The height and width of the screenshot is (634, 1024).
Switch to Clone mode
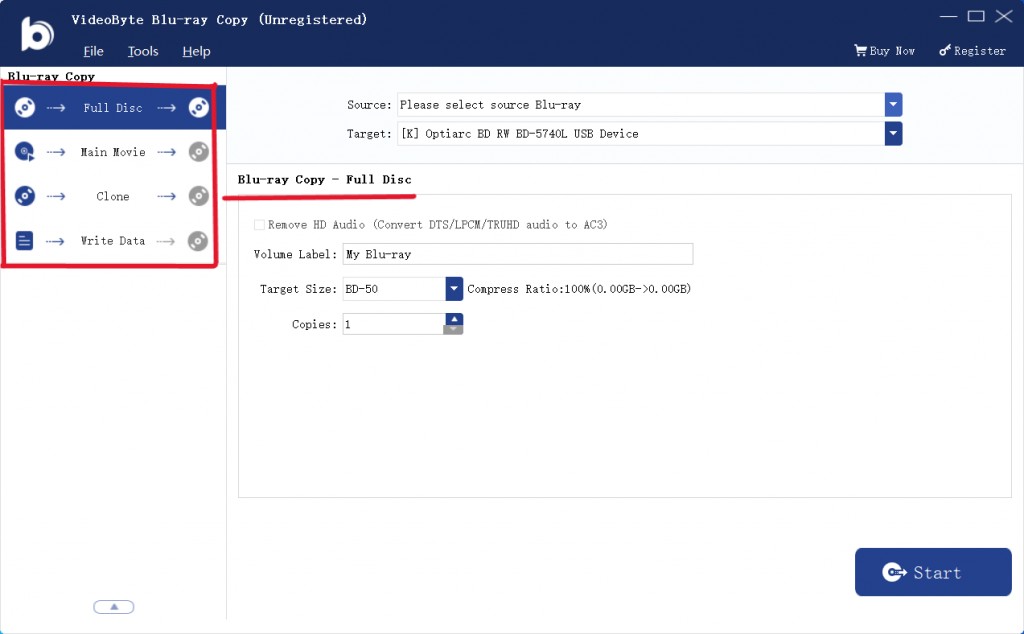113,196
